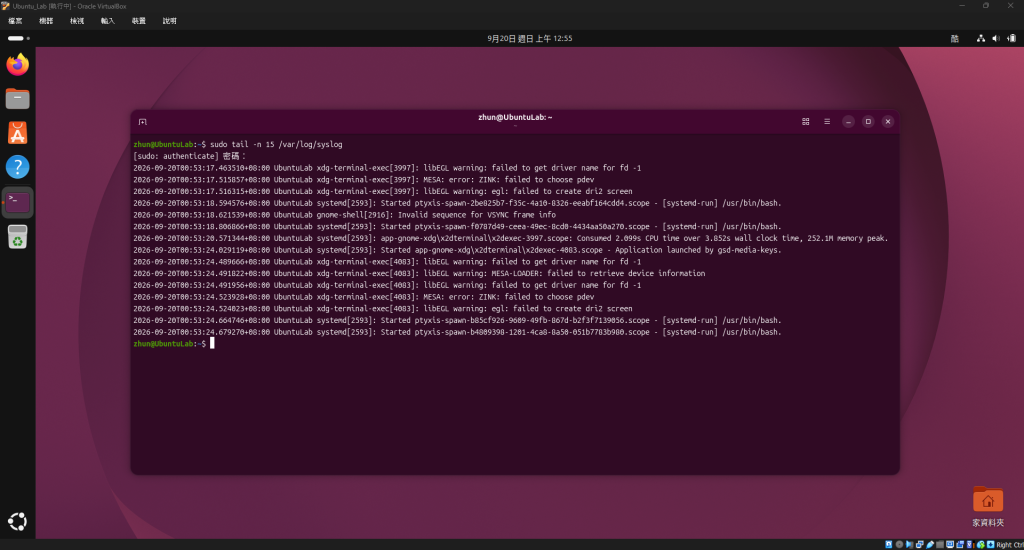Screen dimensions: 1024x550
Task: Open the 輸入 menu in VirtualBox
Action: click(x=108, y=21)
